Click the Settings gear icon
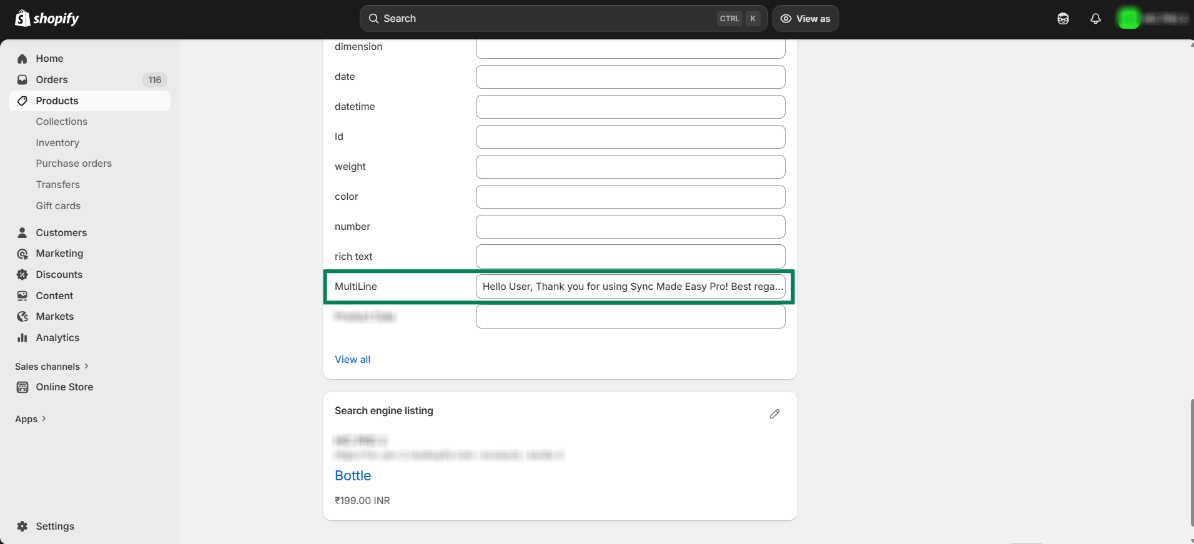Screen dimensions: 1194x544 (22, 527)
